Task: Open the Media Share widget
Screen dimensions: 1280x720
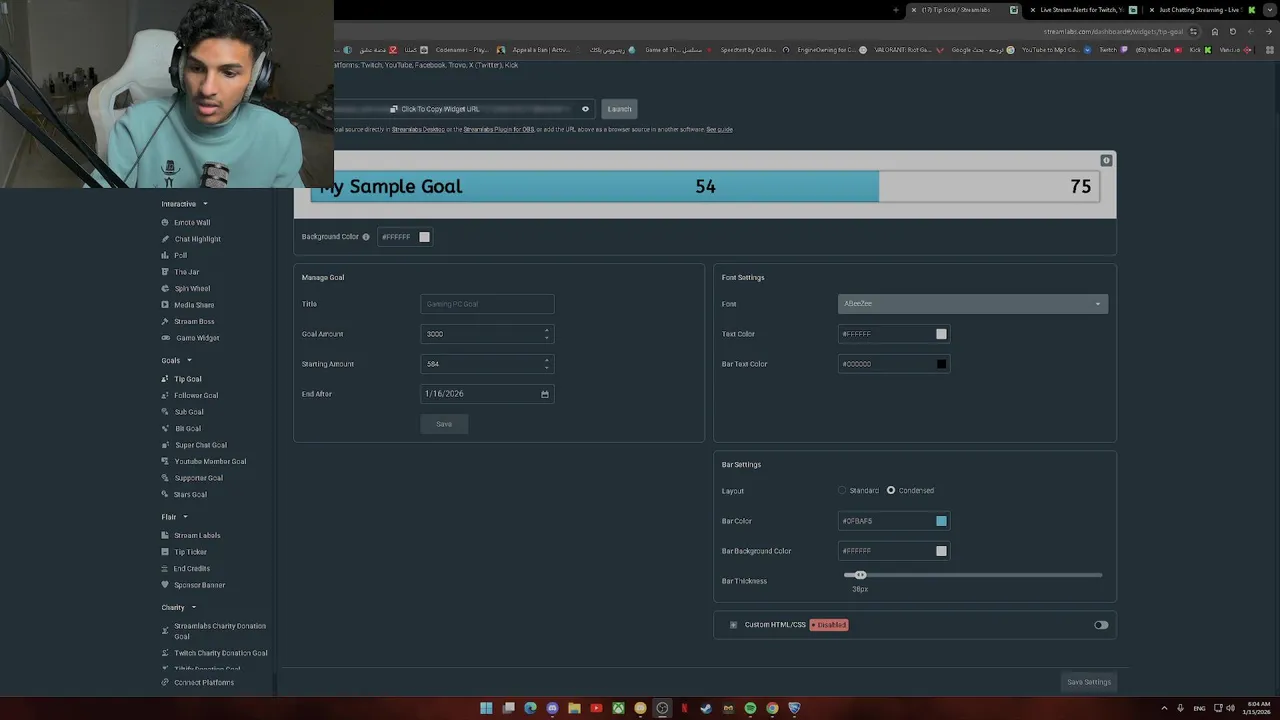Action: [194, 305]
